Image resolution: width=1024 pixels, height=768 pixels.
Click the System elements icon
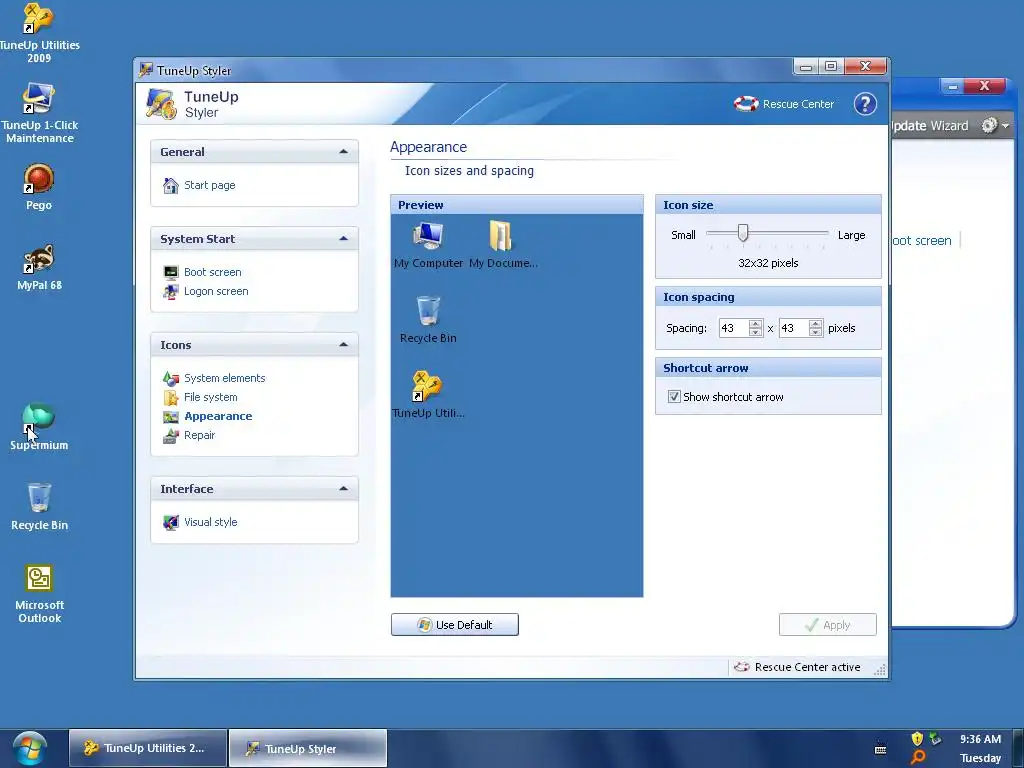(x=170, y=378)
